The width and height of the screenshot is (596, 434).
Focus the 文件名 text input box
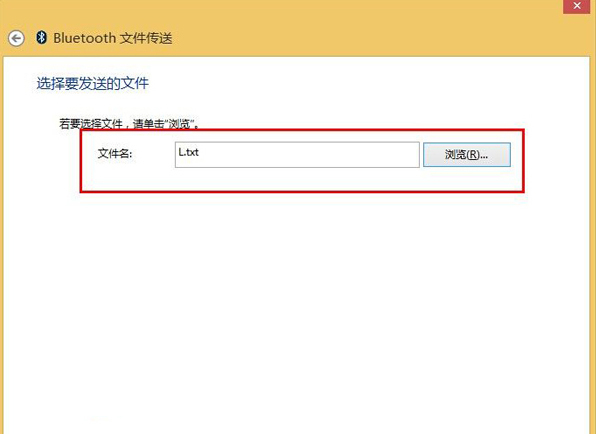(x=297, y=155)
